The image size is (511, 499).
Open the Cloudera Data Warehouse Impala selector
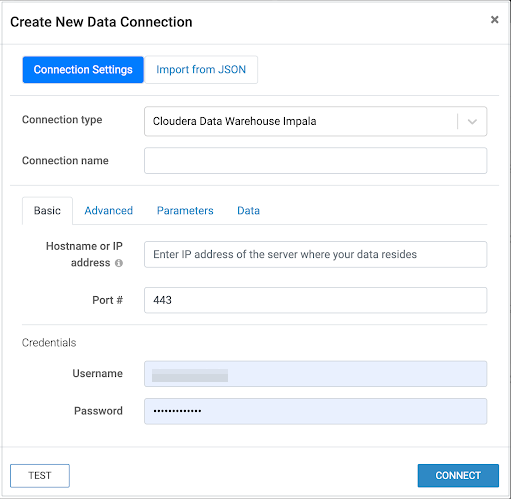[315, 121]
